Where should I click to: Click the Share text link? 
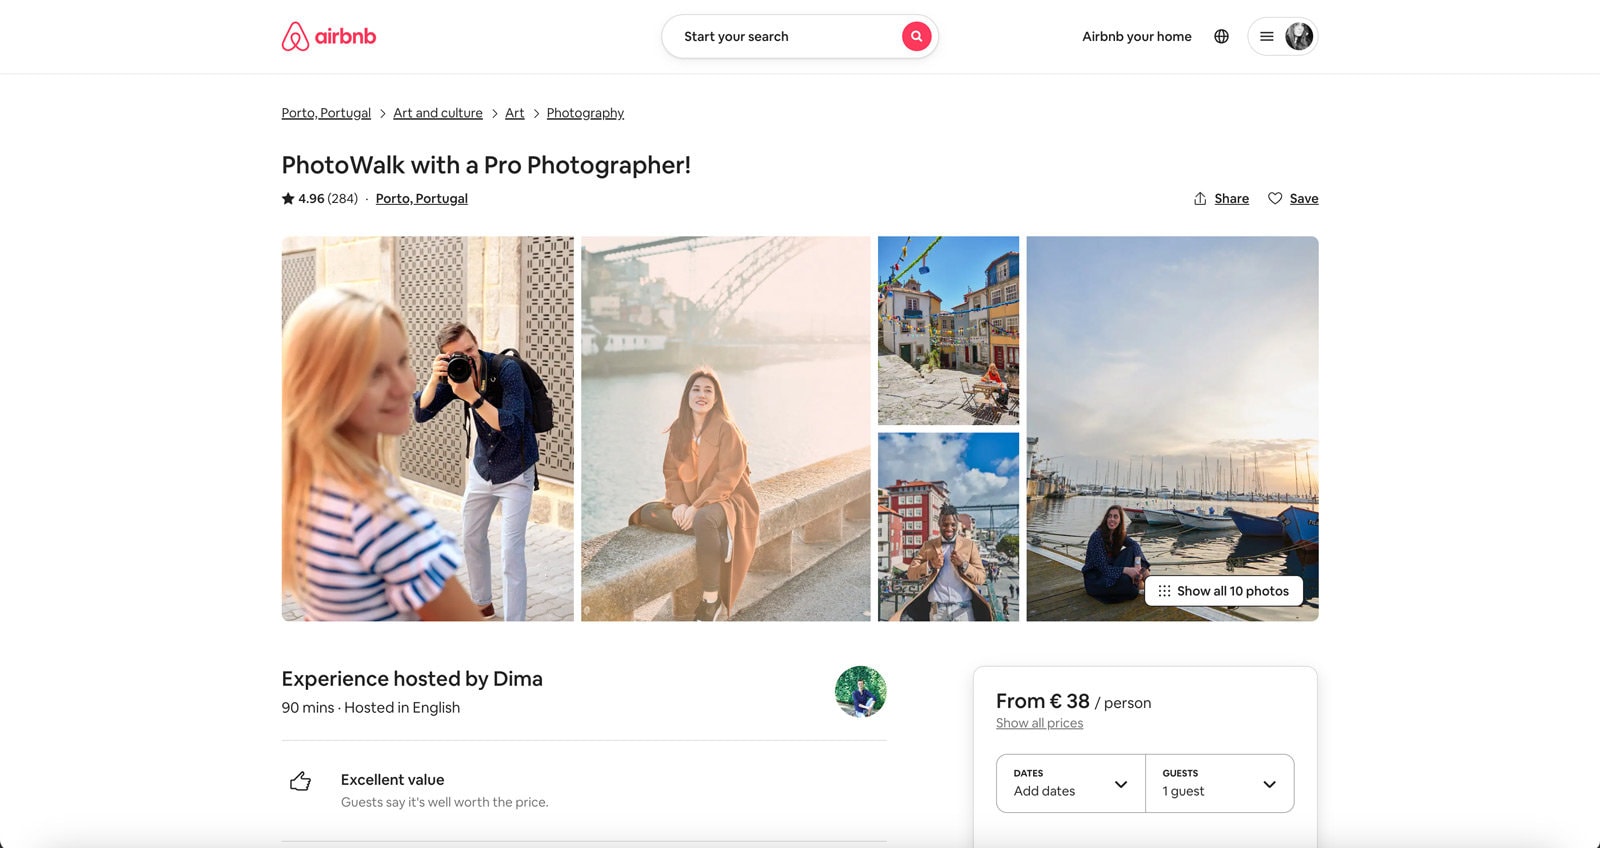pos(1231,198)
